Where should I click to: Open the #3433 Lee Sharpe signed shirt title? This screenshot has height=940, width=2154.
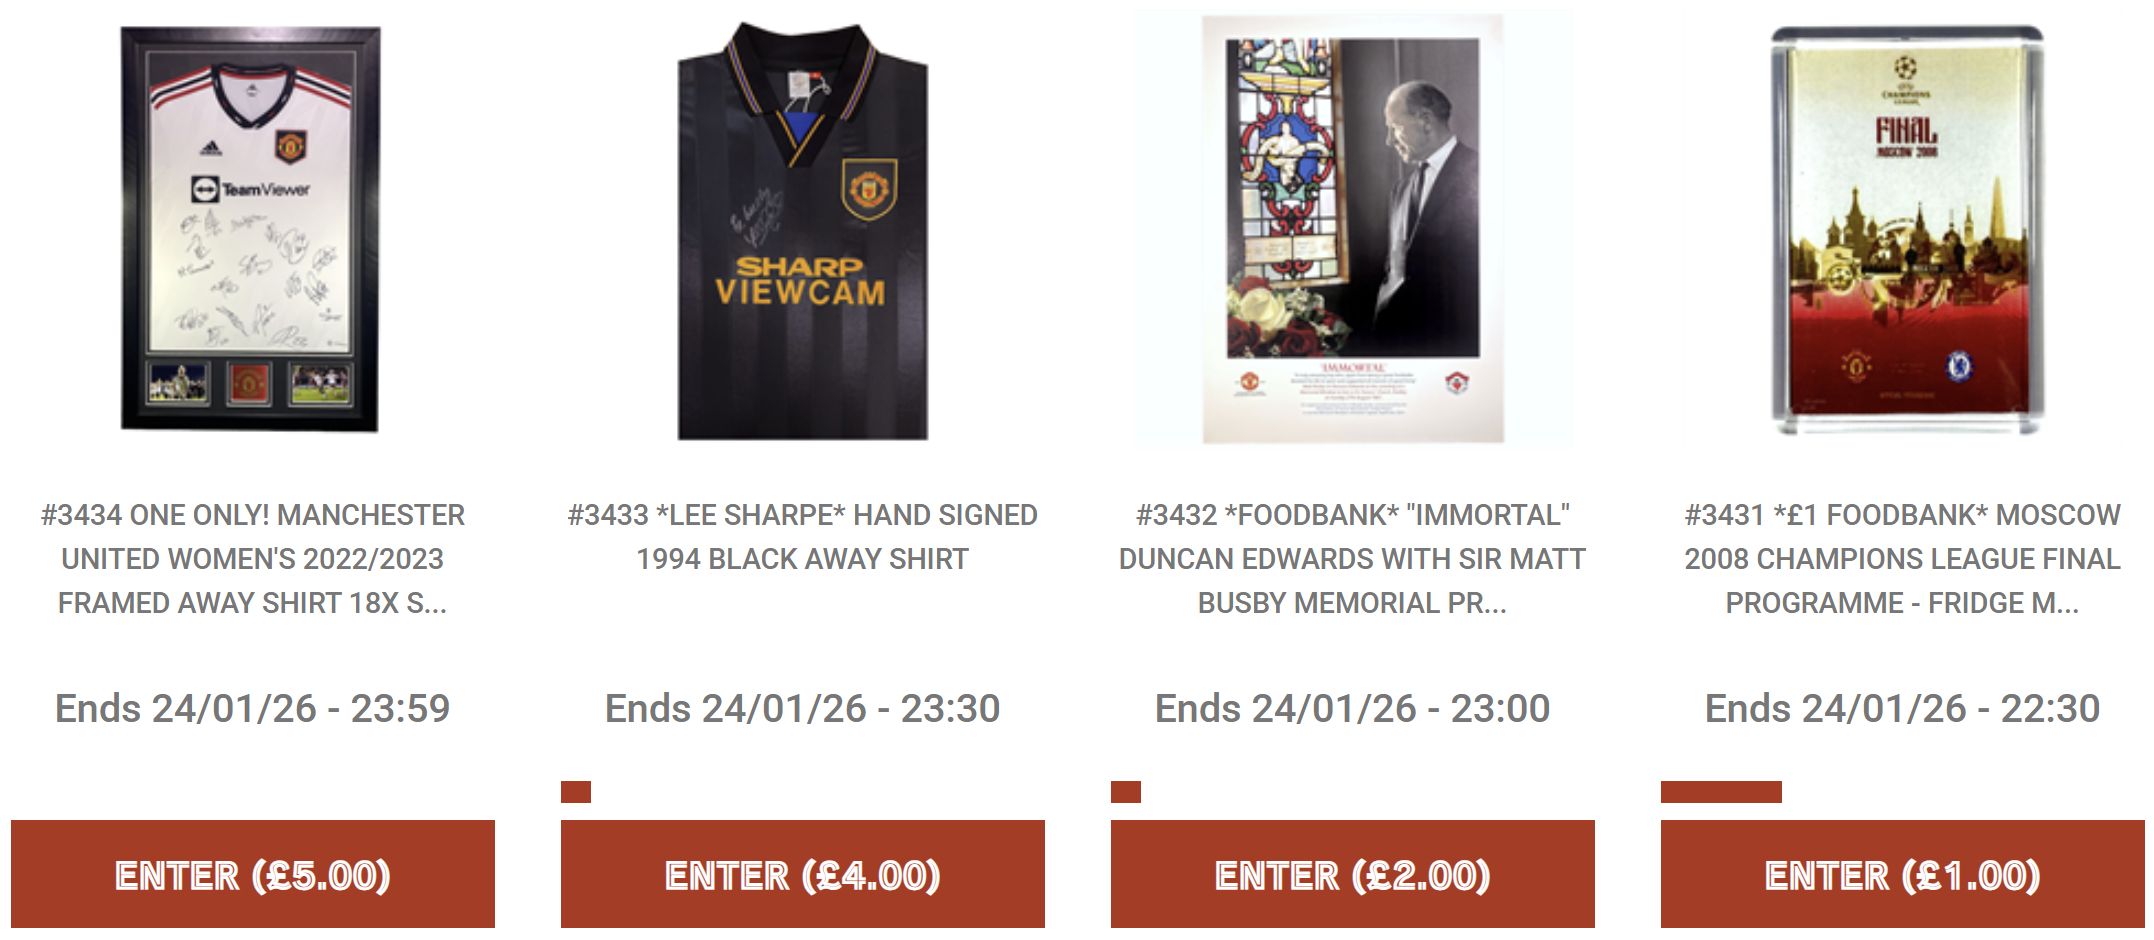tap(803, 537)
